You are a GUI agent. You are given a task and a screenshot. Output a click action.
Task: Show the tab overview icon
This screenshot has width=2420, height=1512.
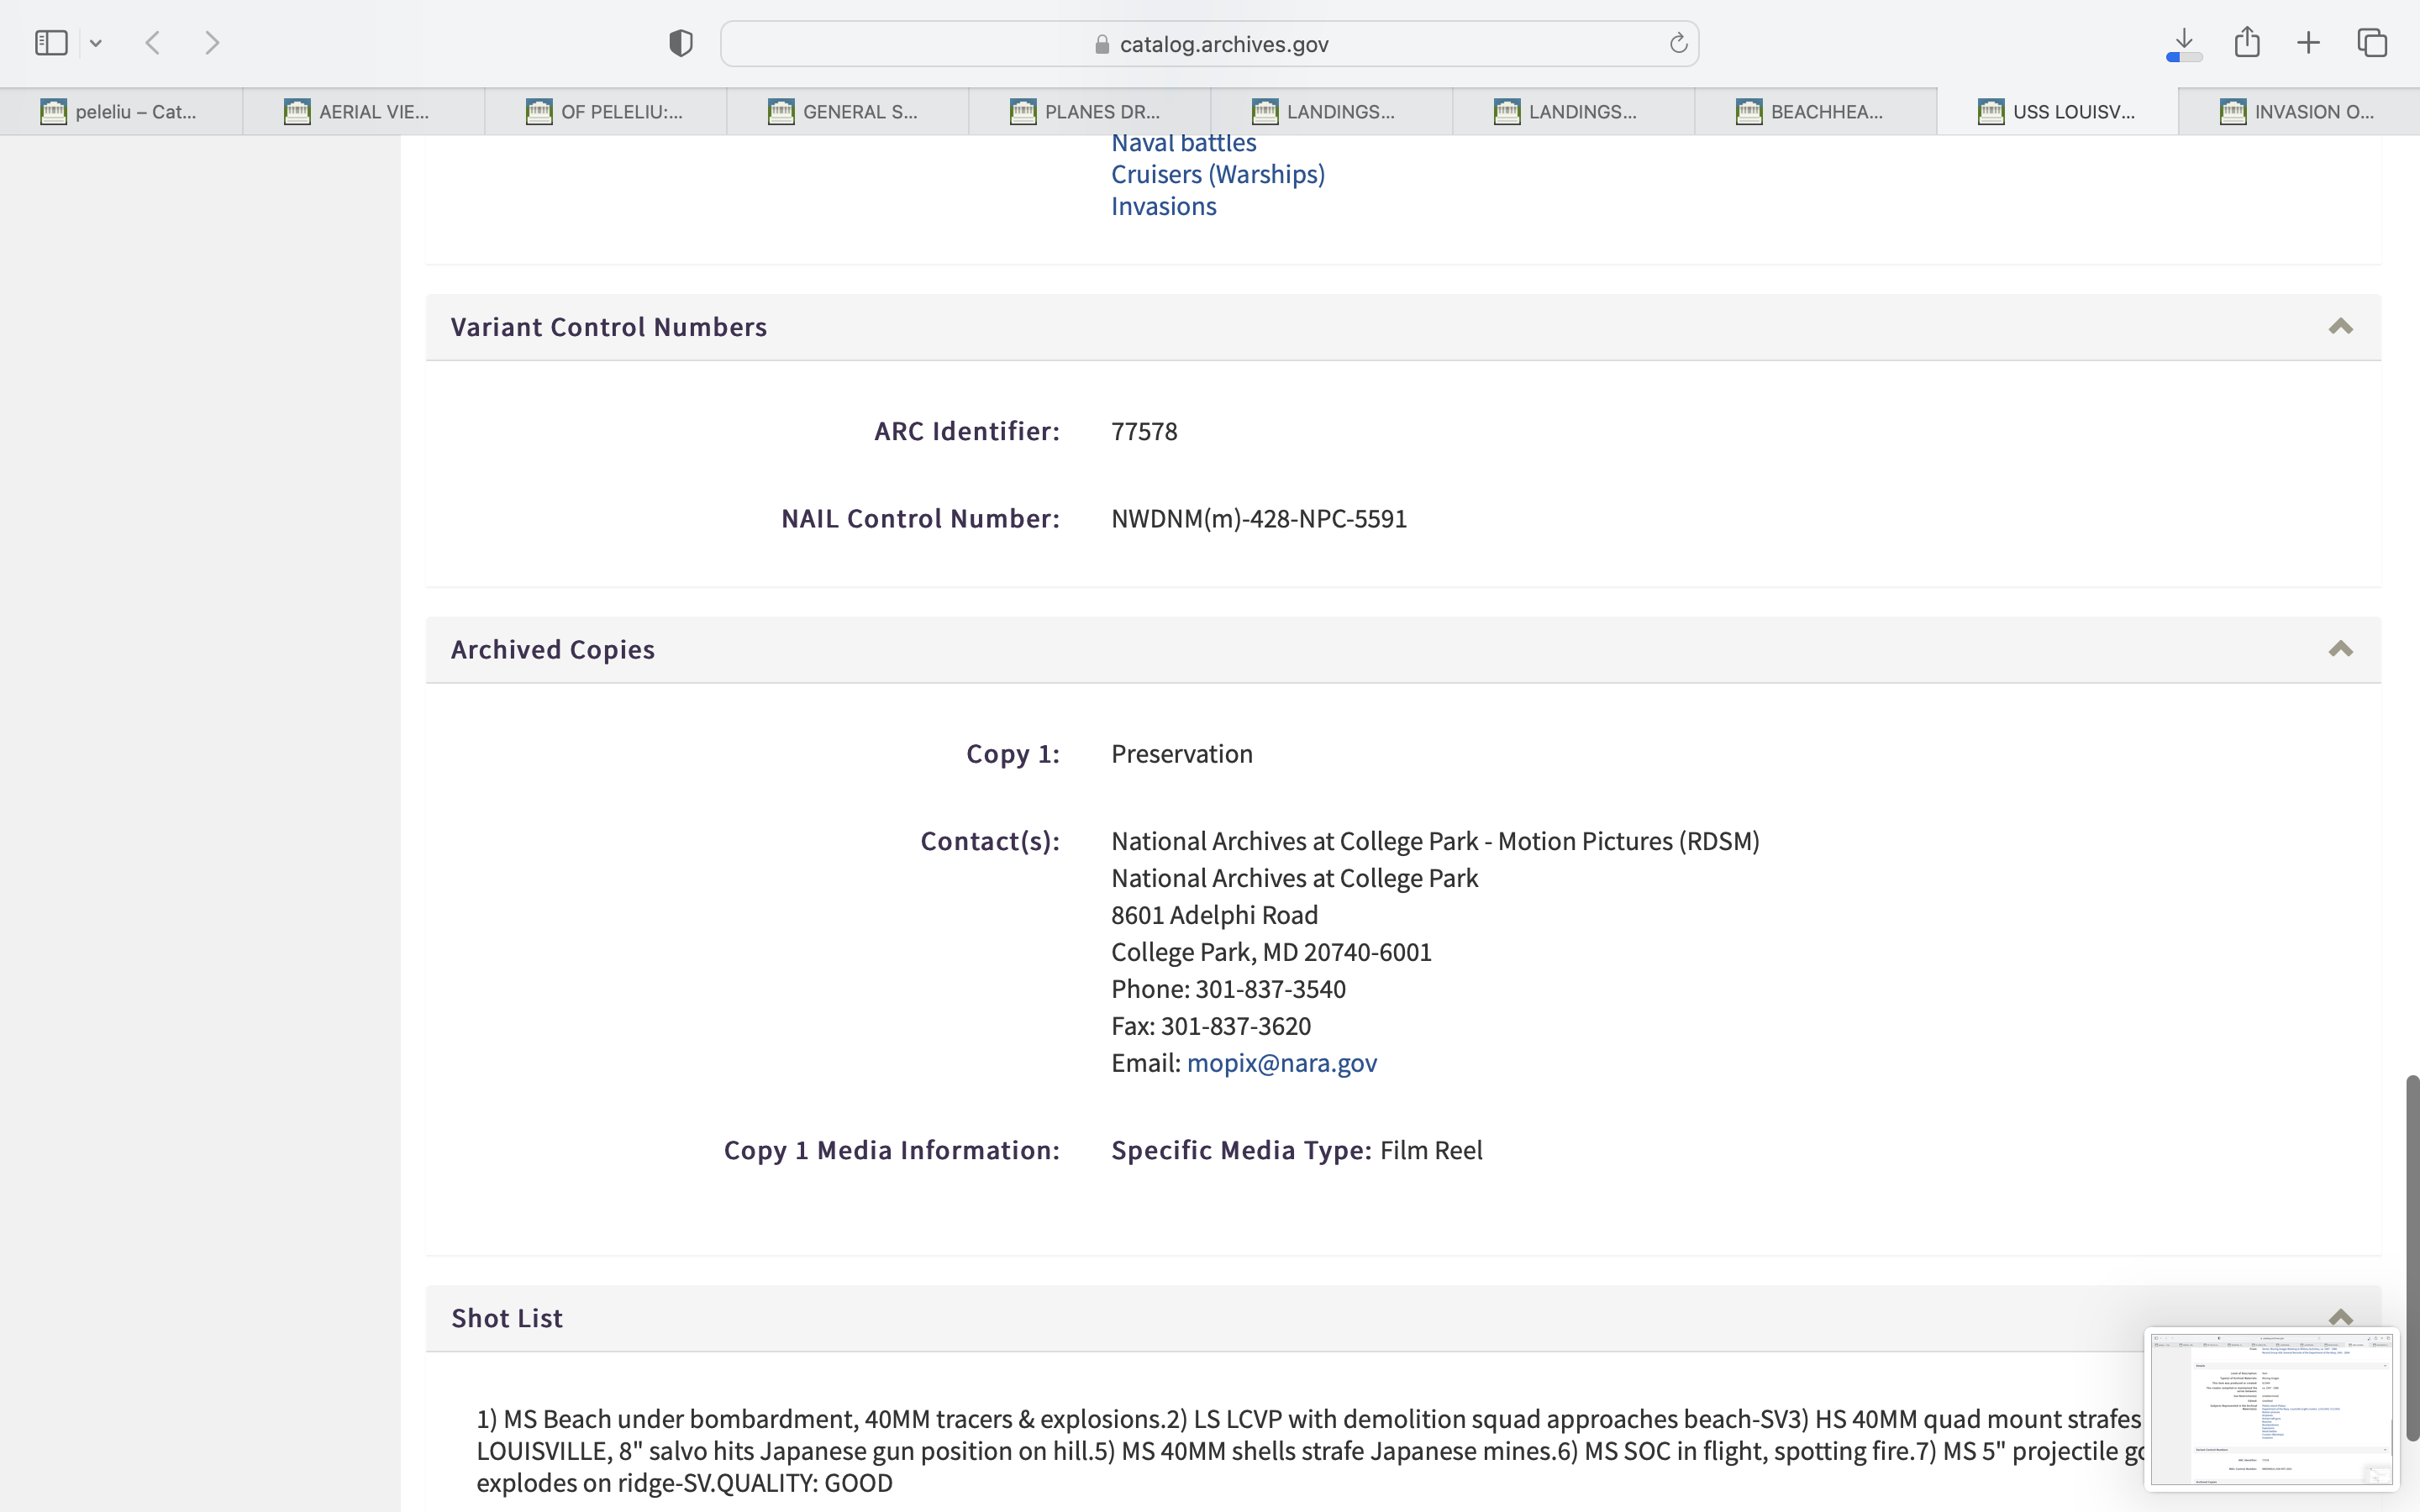[2372, 43]
